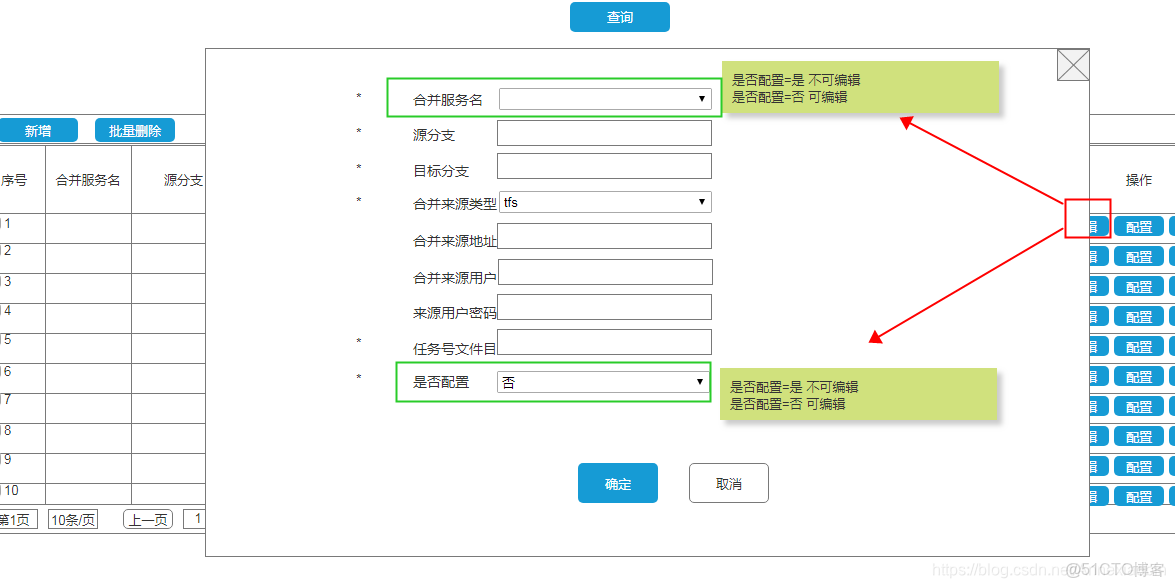Click into the 源分支 input field
The image size is (1175, 588).
click(x=604, y=132)
